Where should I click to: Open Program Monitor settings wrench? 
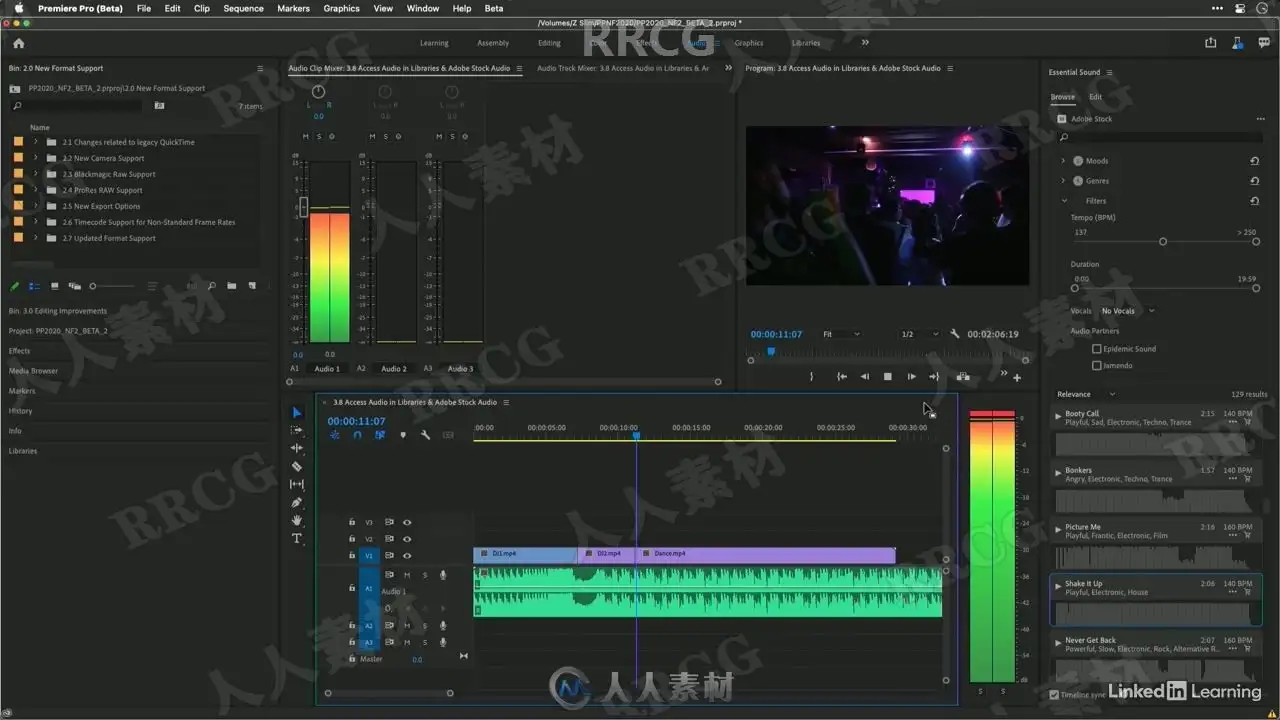coord(954,334)
